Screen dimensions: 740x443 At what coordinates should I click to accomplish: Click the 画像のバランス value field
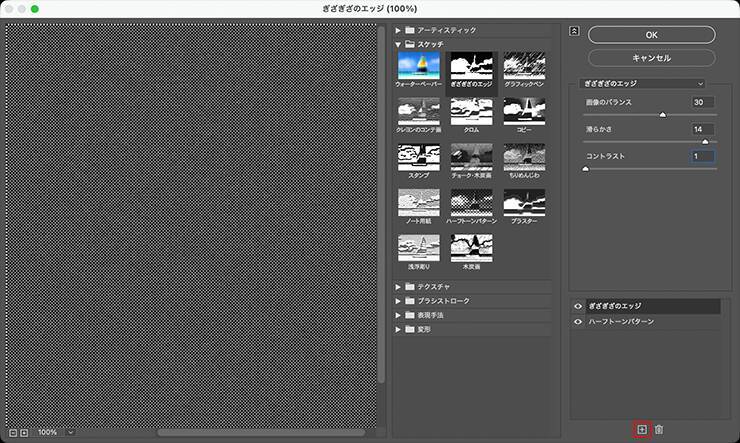click(703, 102)
